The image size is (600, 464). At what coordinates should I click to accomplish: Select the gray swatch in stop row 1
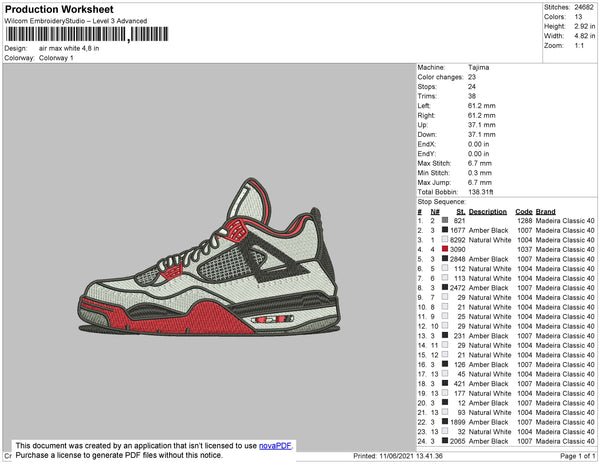pyautogui.click(x=445, y=220)
